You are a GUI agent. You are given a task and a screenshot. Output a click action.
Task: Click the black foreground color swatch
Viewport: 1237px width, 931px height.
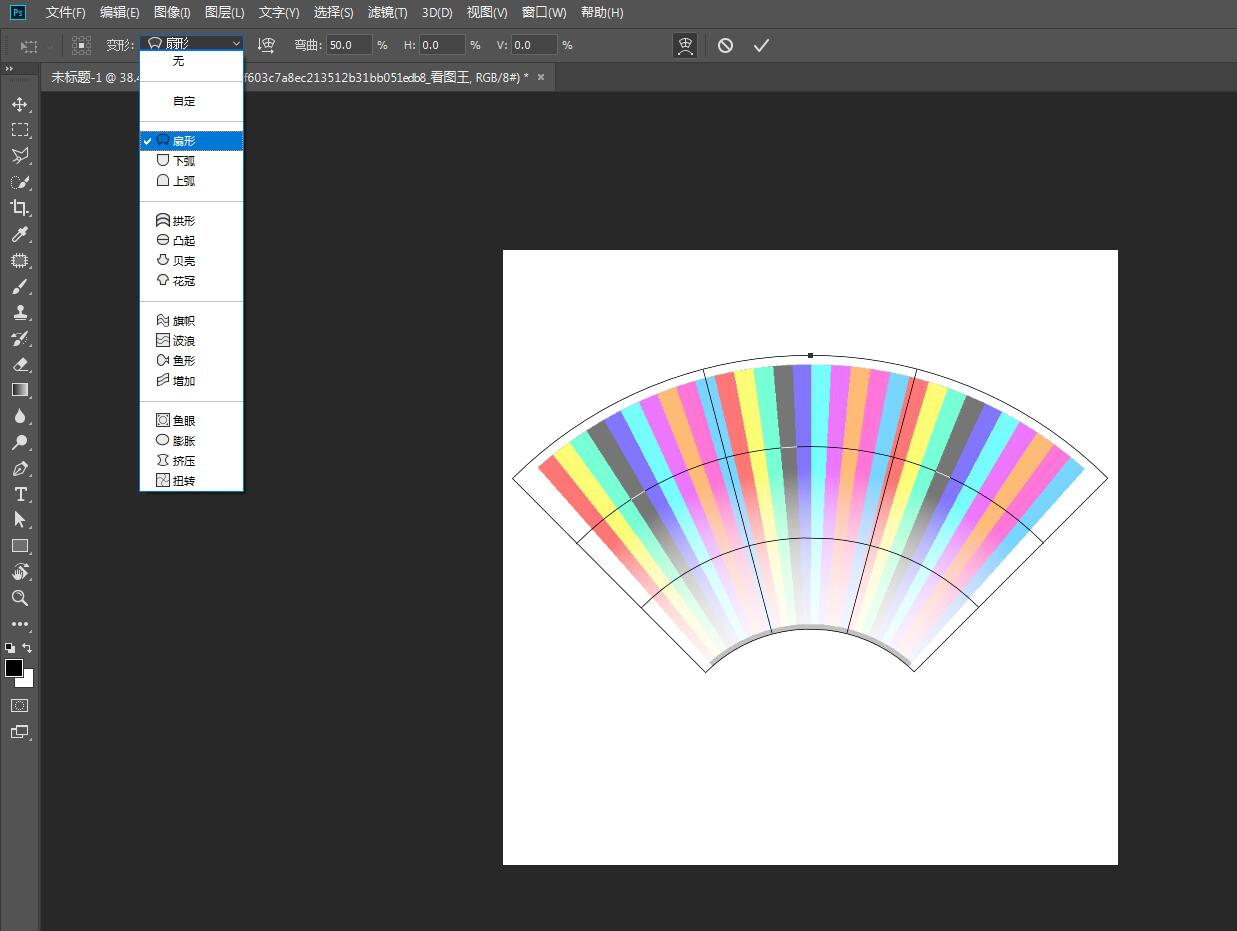tap(13, 668)
